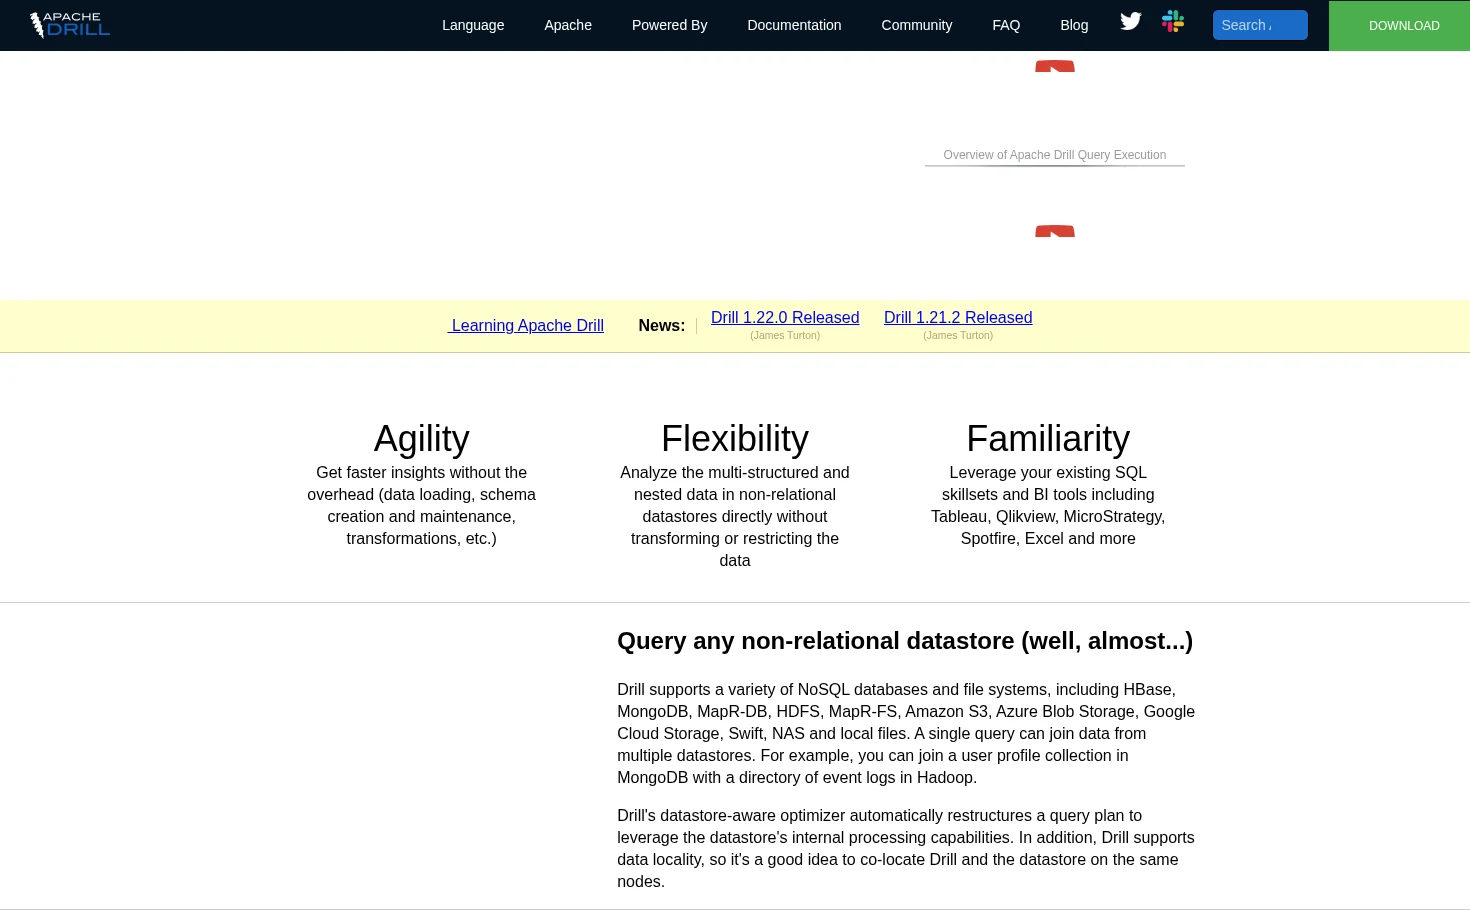Expand the Language menu
The width and height of the screenshot is (1470, 923).
tap(473, 25)
